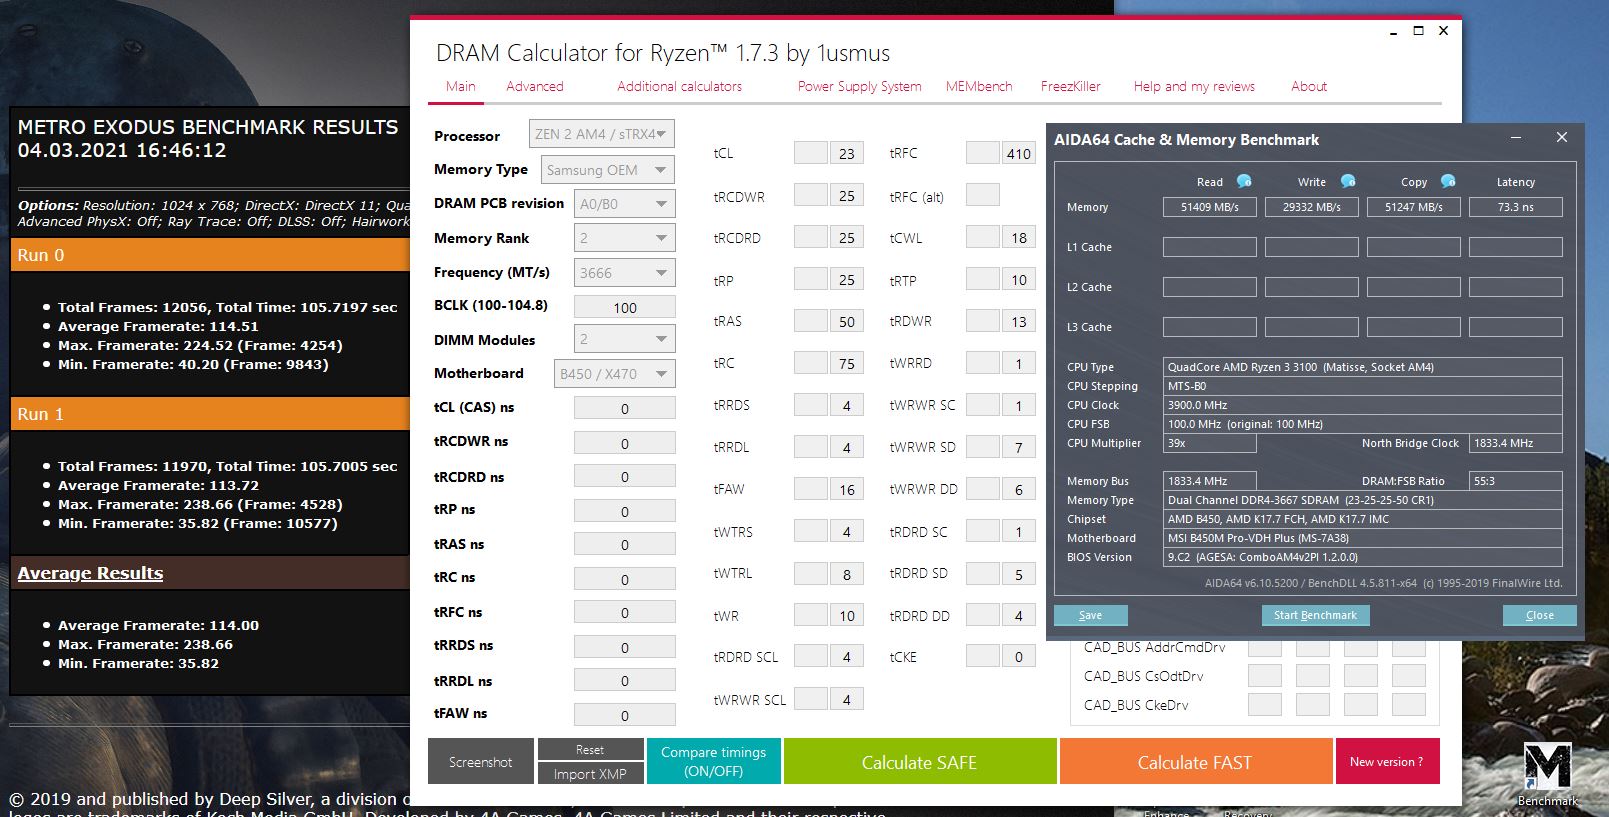The image size is (1609, 817).
Task: Open the Additional calculators tab
Action: coord(680,86)
